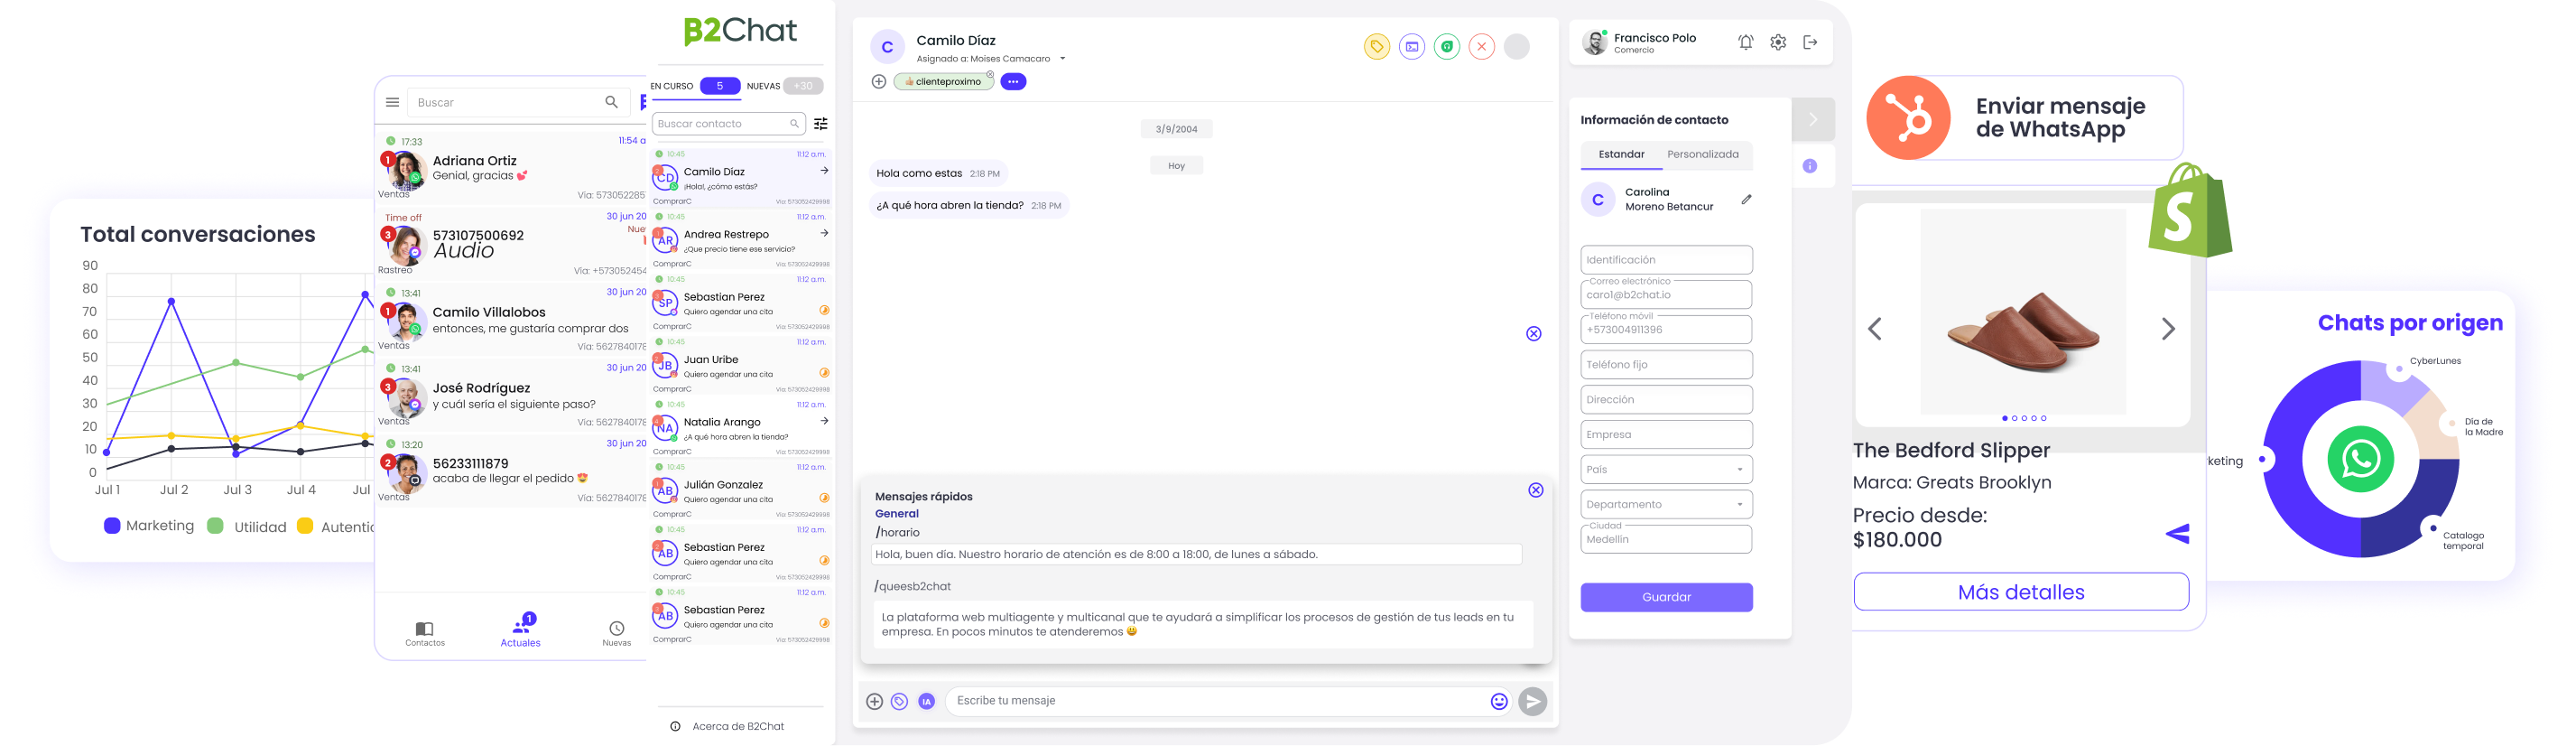Open the notifications bell

pyautogui.click(x=1745, y=42)
